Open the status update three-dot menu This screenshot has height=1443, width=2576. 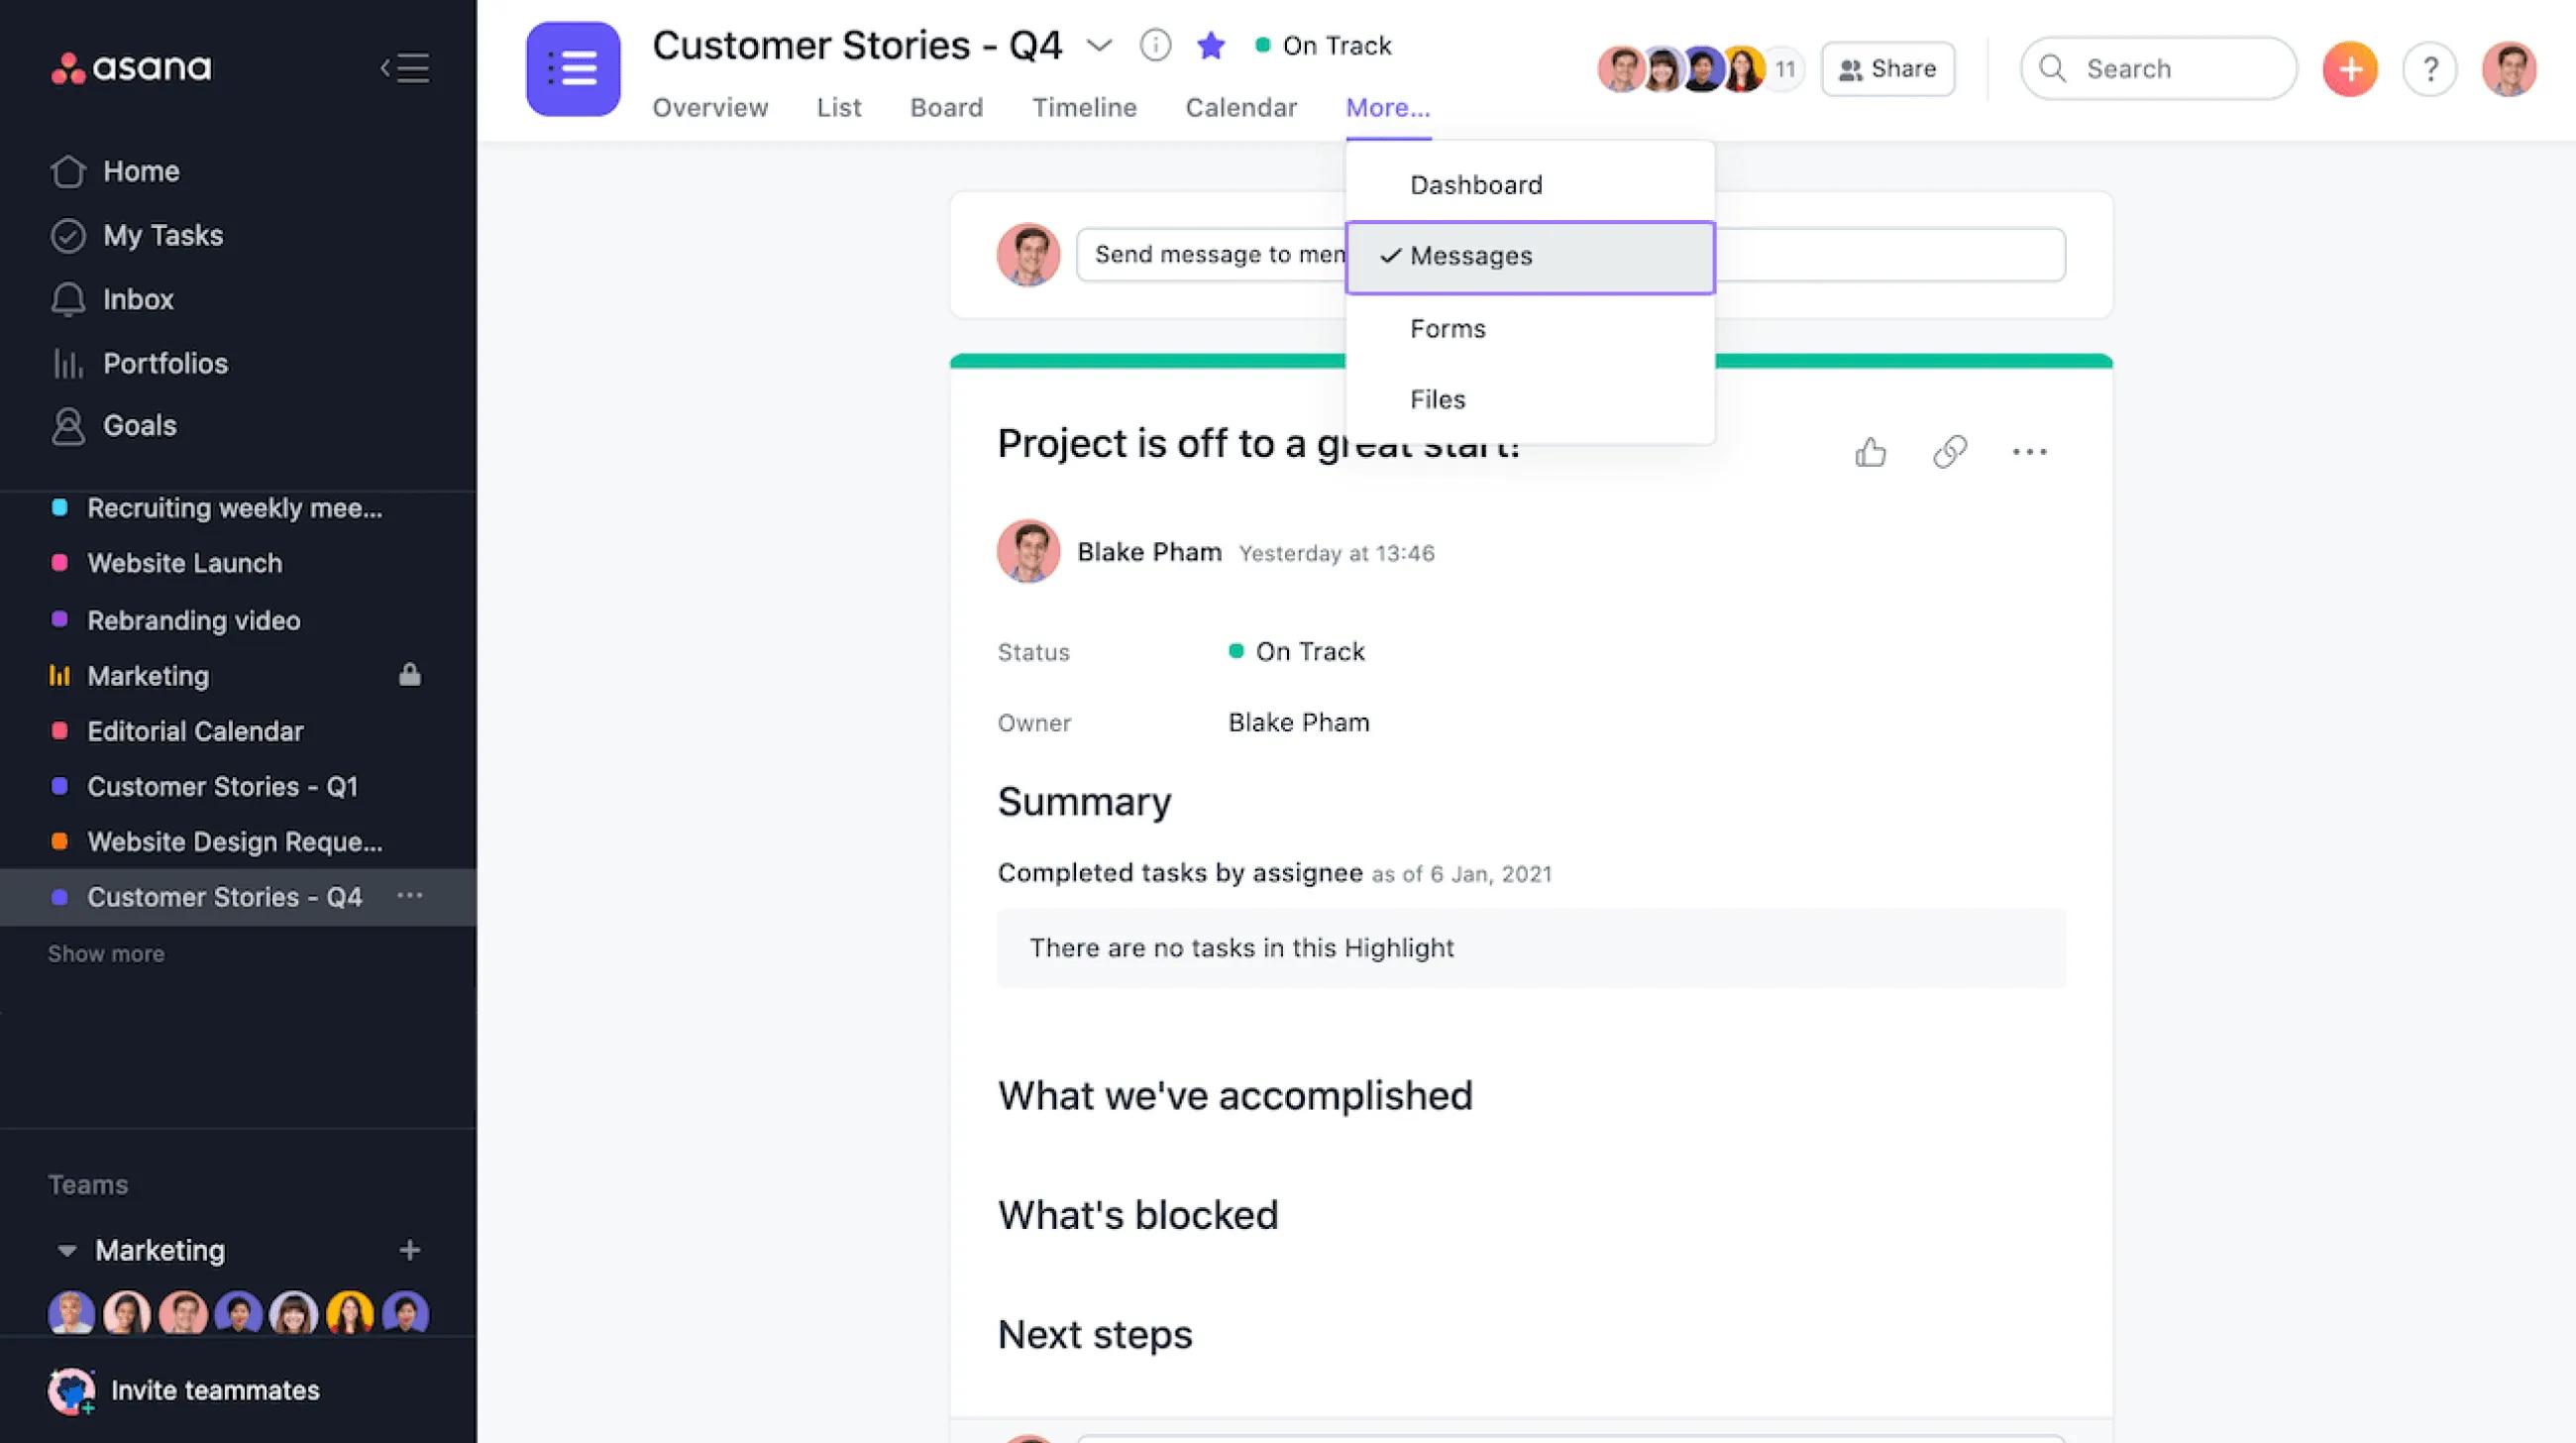2029,452
